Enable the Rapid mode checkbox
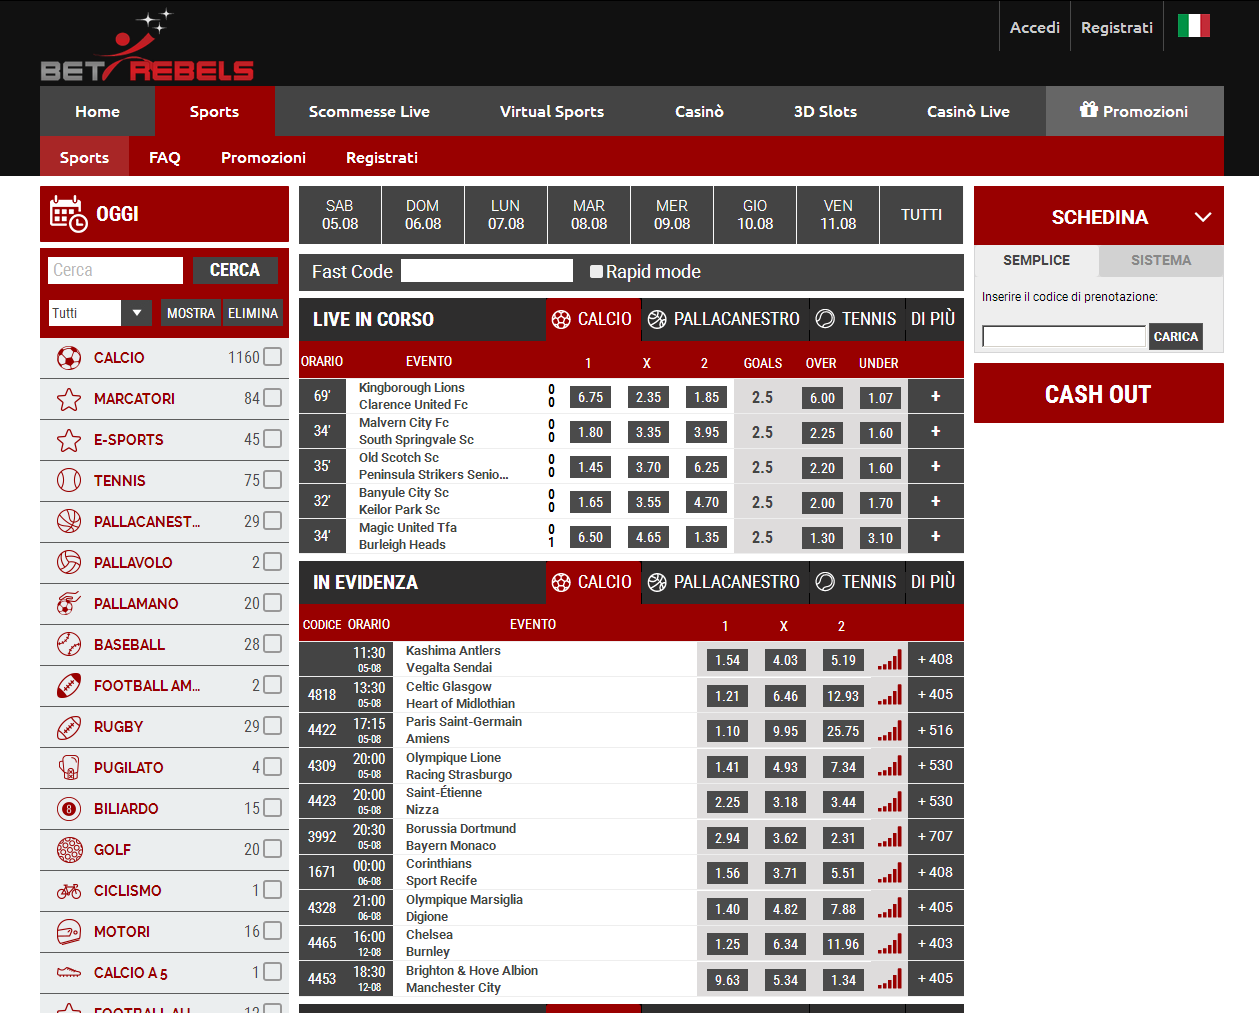 point(597,271)
